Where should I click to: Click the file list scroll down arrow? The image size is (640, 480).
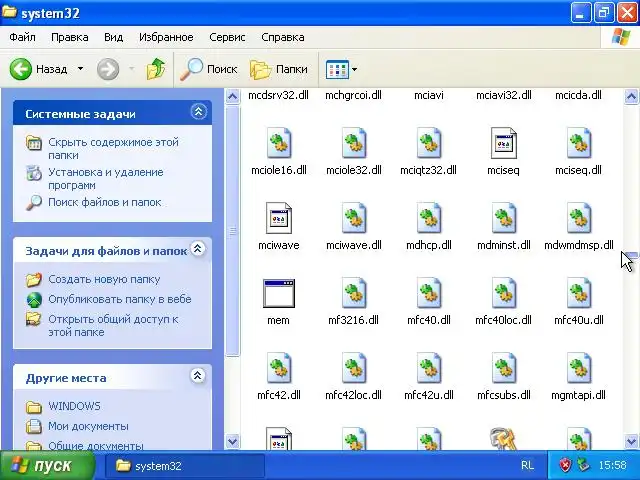click(631, 441)
